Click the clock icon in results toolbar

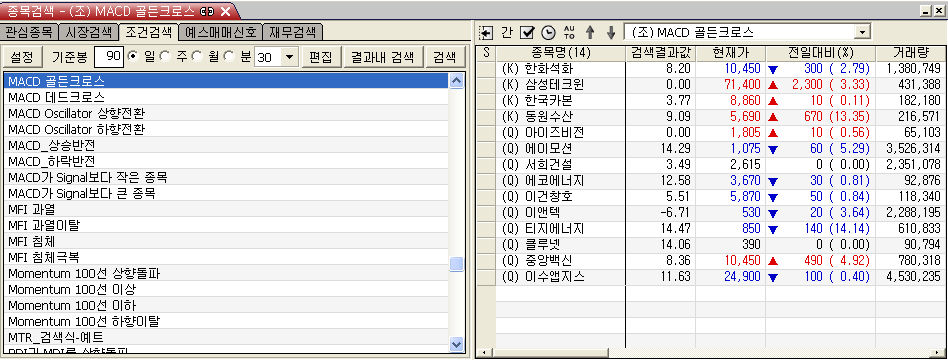pos(548,32)
